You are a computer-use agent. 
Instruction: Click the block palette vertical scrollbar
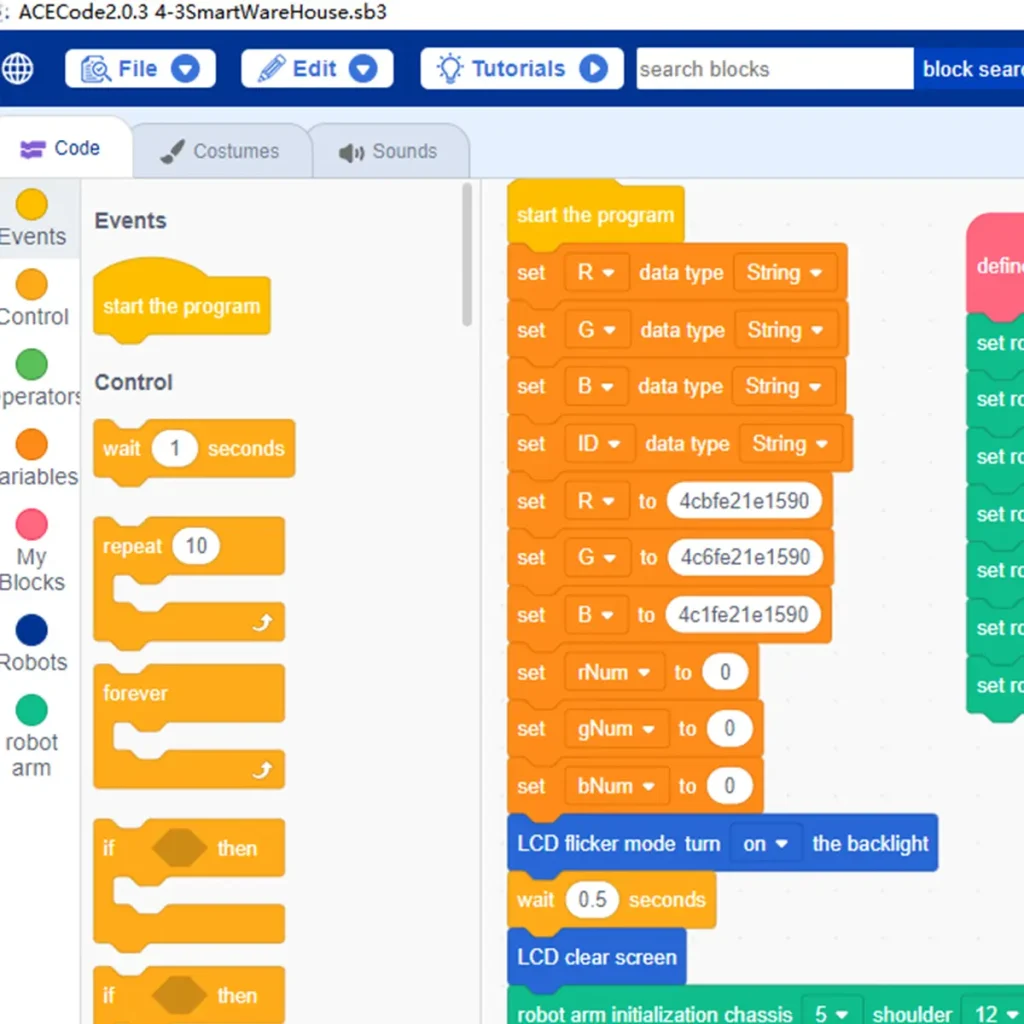pyautogui.click(x=467, y=255)
